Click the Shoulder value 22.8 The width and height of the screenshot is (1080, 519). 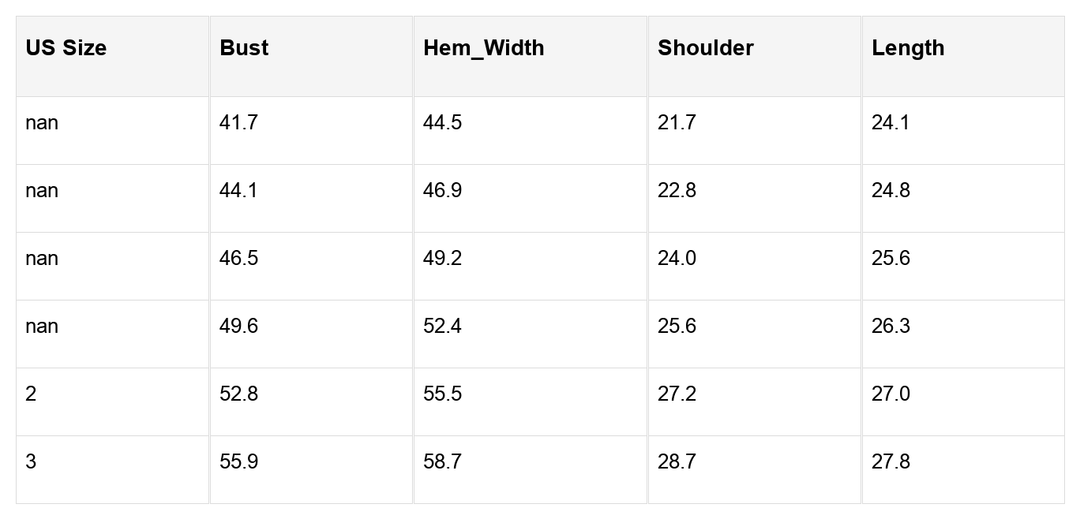tap(677, 190)
